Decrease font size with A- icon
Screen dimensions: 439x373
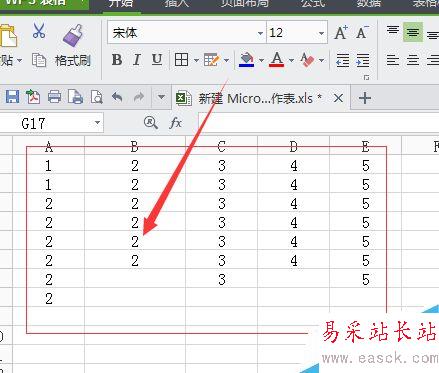[x=362, y=33]
